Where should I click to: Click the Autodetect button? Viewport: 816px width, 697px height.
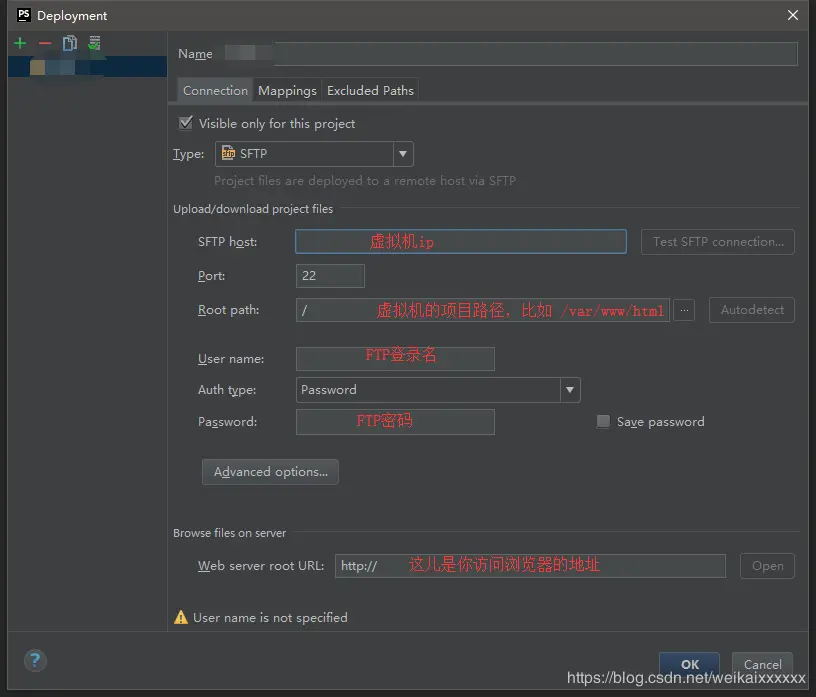pos(751,310)
